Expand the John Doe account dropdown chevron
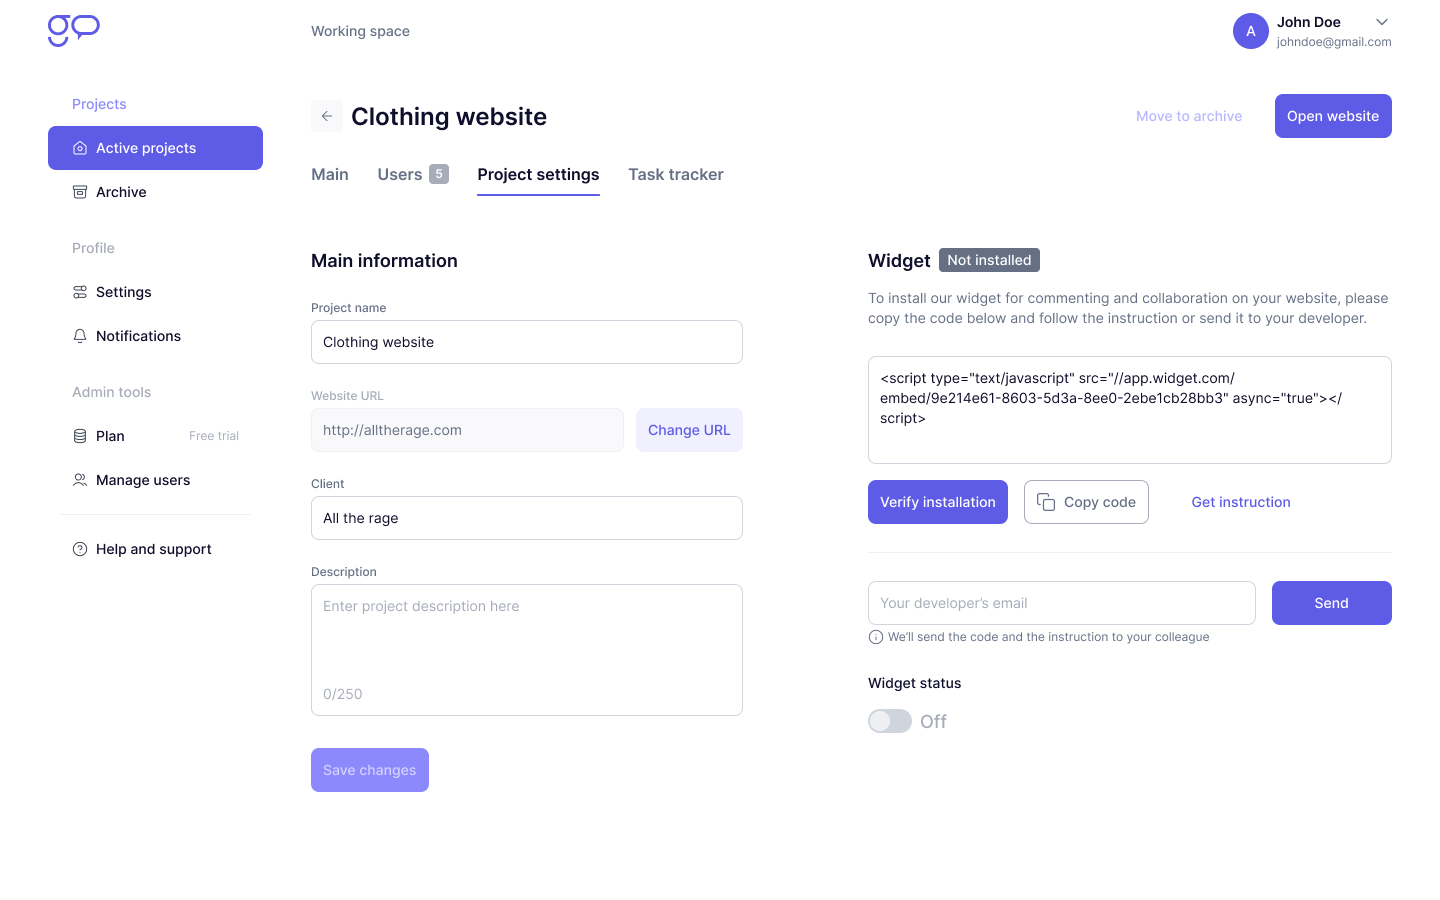The image size is (1440, 900). coord(1382,22)
